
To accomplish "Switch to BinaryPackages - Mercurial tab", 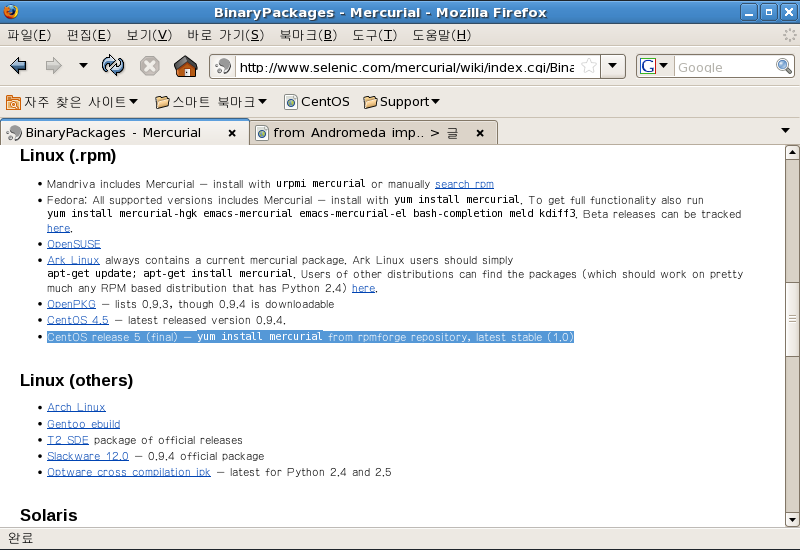I will [113, 133].
